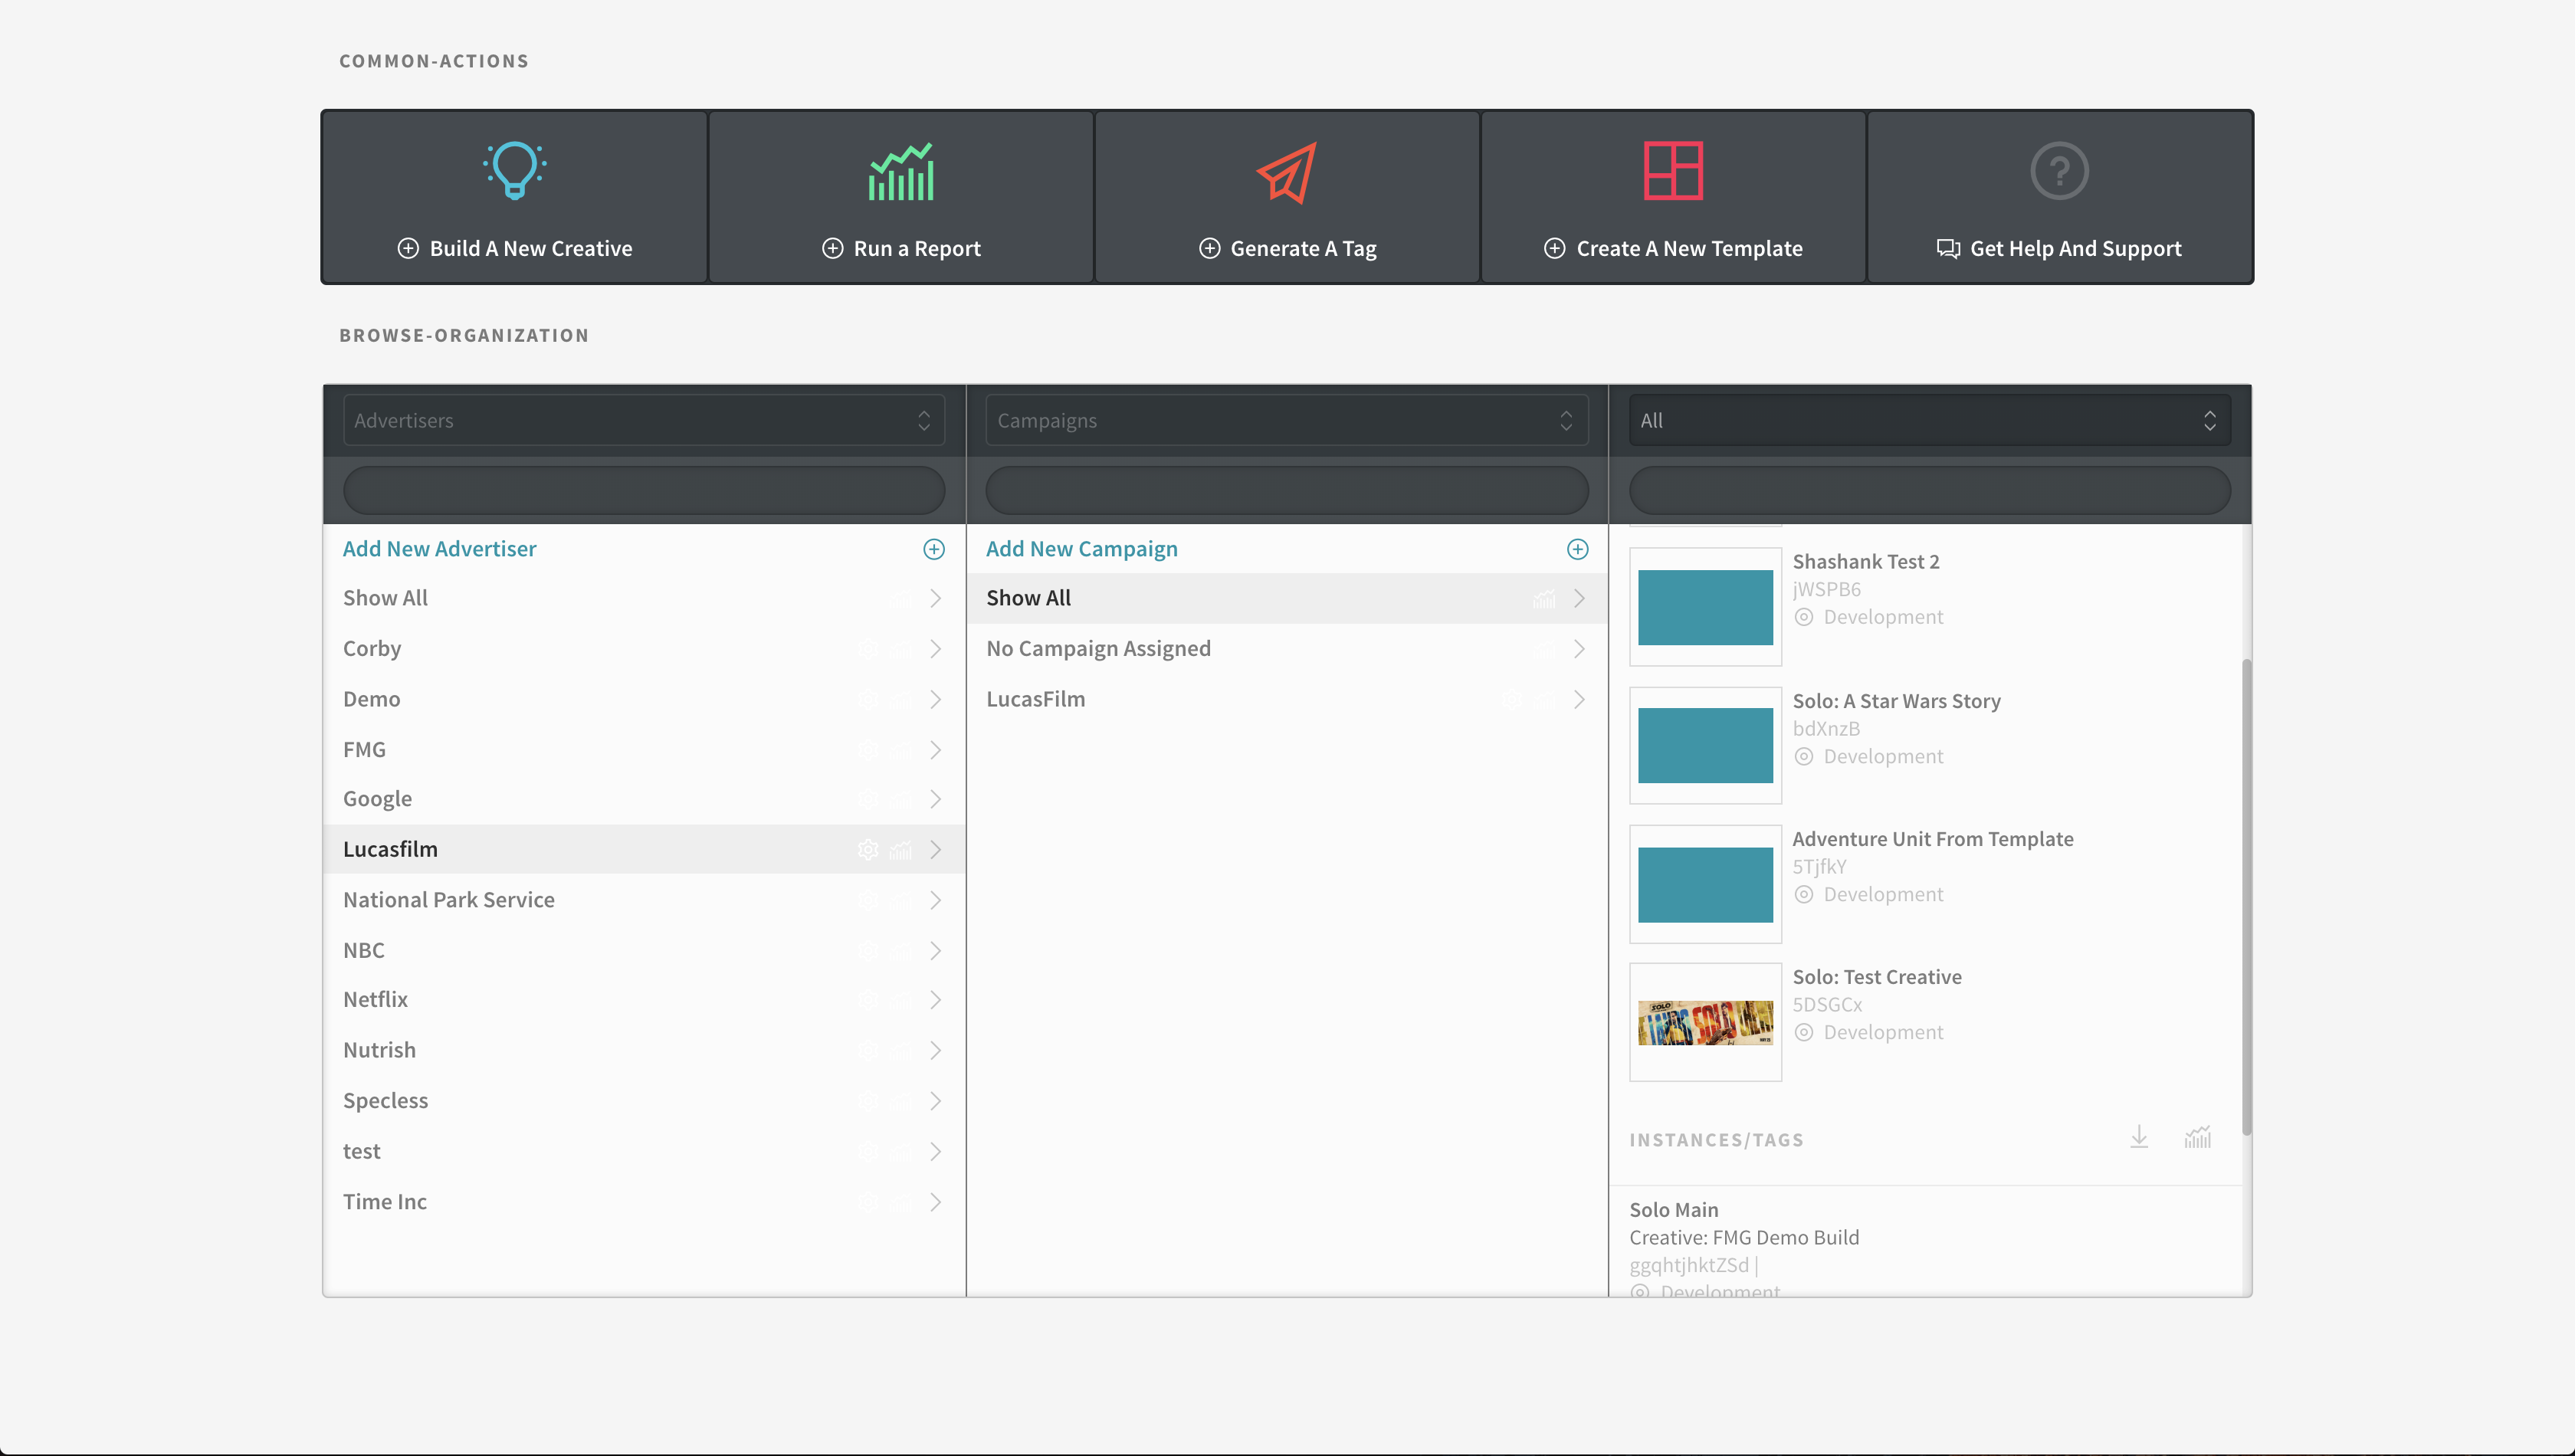The image size is (2575, 1456).
Task: Expand Corby advertiser with chevron
Action: click(935, 649)
